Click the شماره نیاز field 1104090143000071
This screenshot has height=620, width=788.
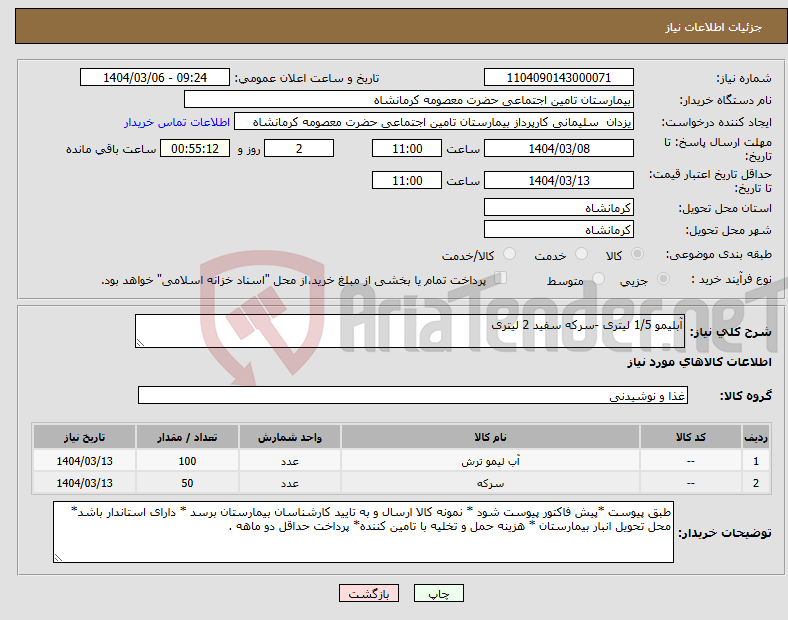[x=558, y=78]
